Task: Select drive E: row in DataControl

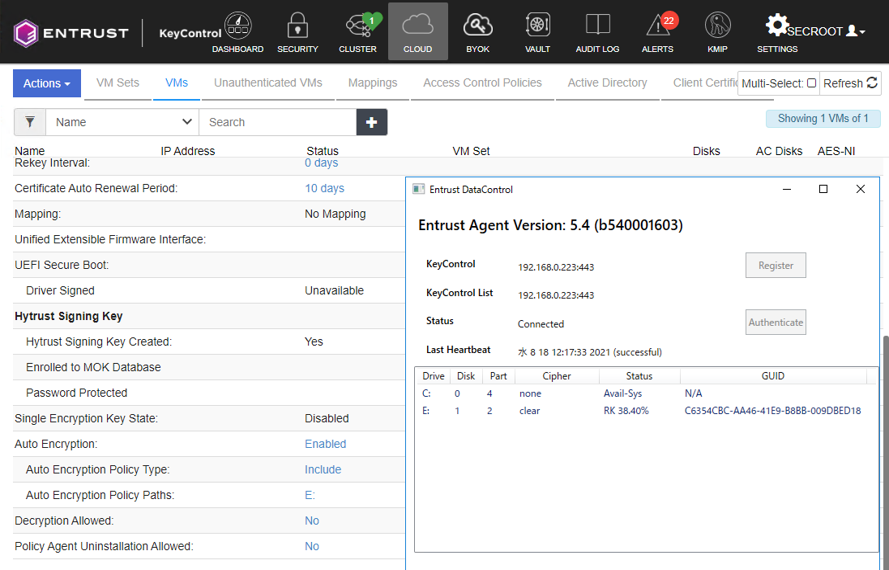Action: point(646,411)
